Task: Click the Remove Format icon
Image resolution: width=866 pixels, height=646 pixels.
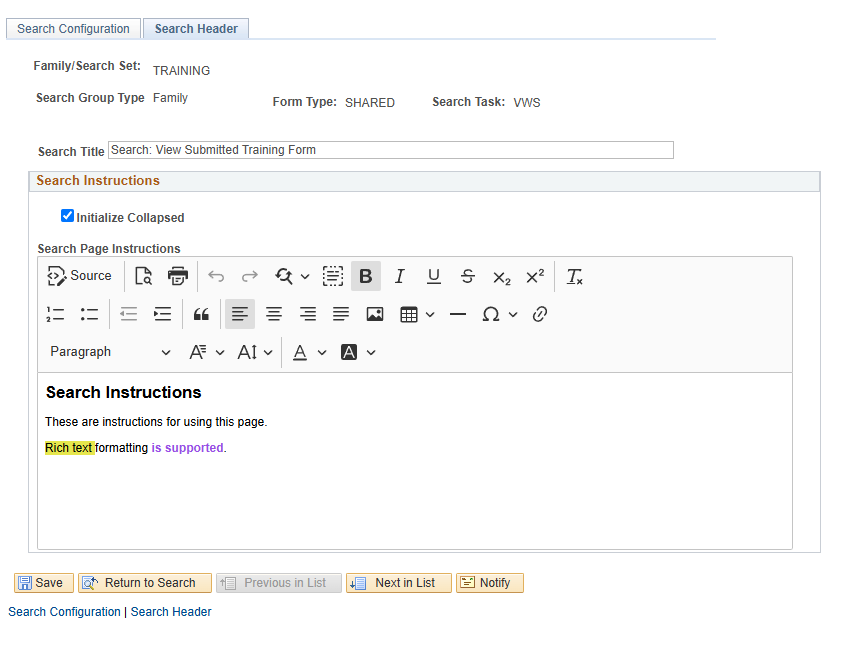Action: tap(574, 276)
